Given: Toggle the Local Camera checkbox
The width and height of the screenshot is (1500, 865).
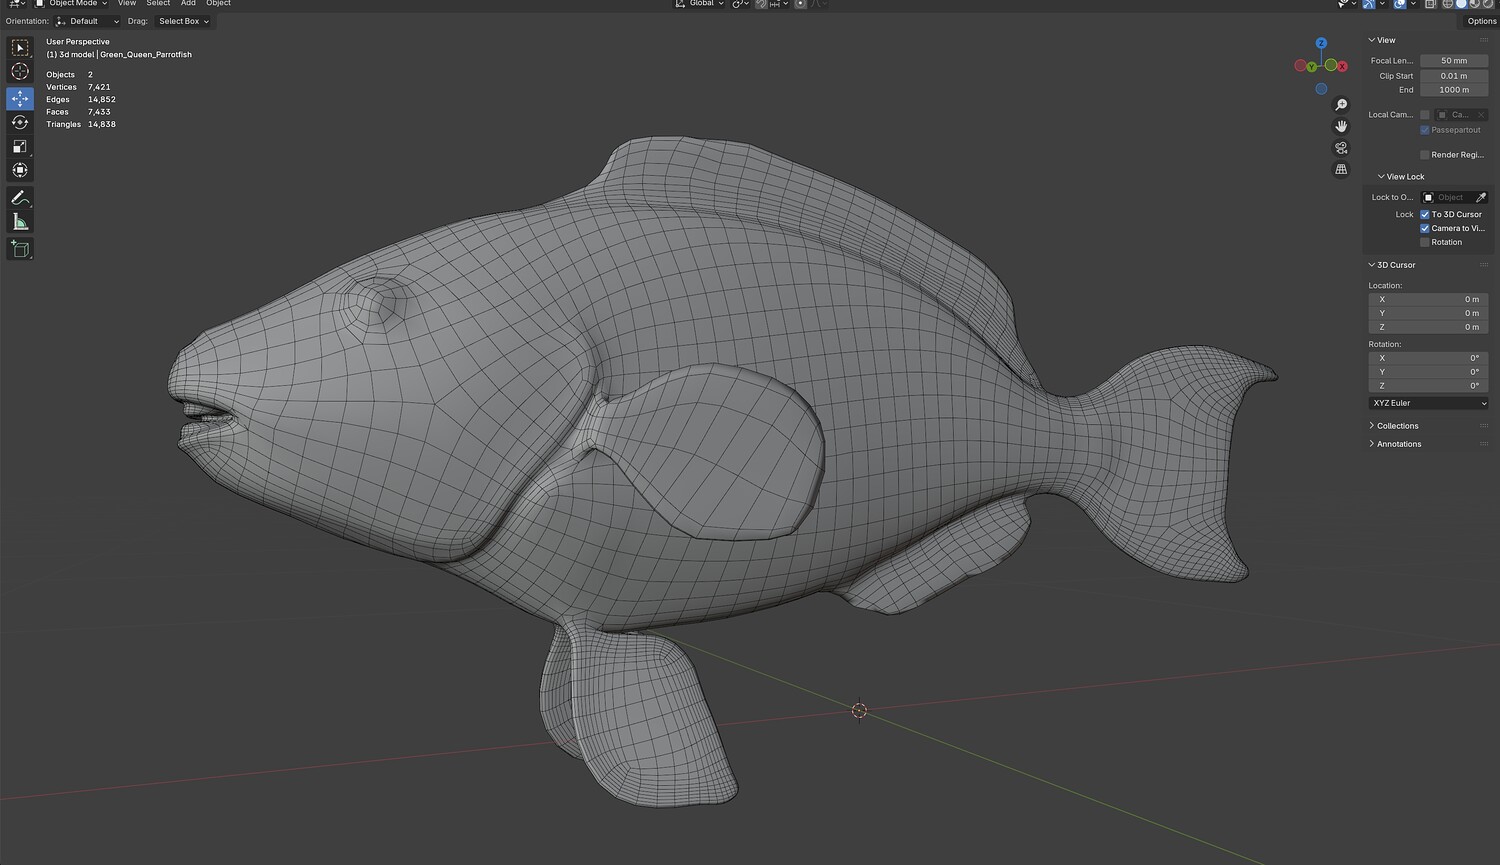Looking at the screenshot, I should pyautogui.click(x=1425, y=115).
